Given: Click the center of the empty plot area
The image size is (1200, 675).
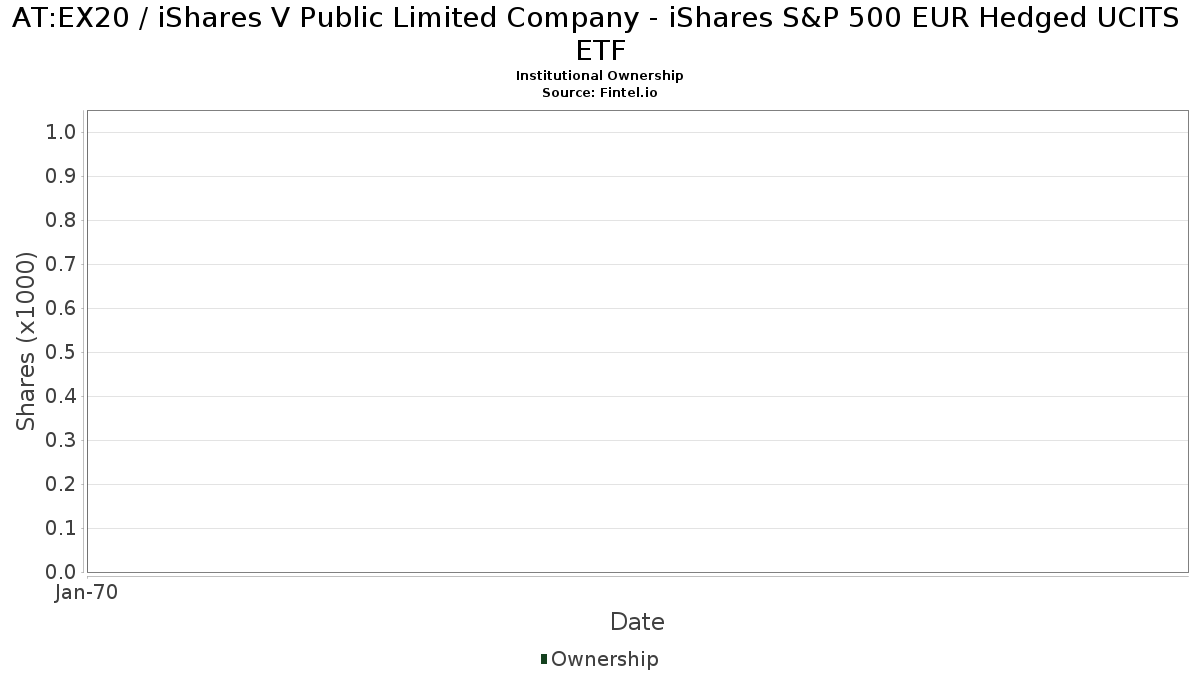Looking at the screenshot, I should point(637,341).
